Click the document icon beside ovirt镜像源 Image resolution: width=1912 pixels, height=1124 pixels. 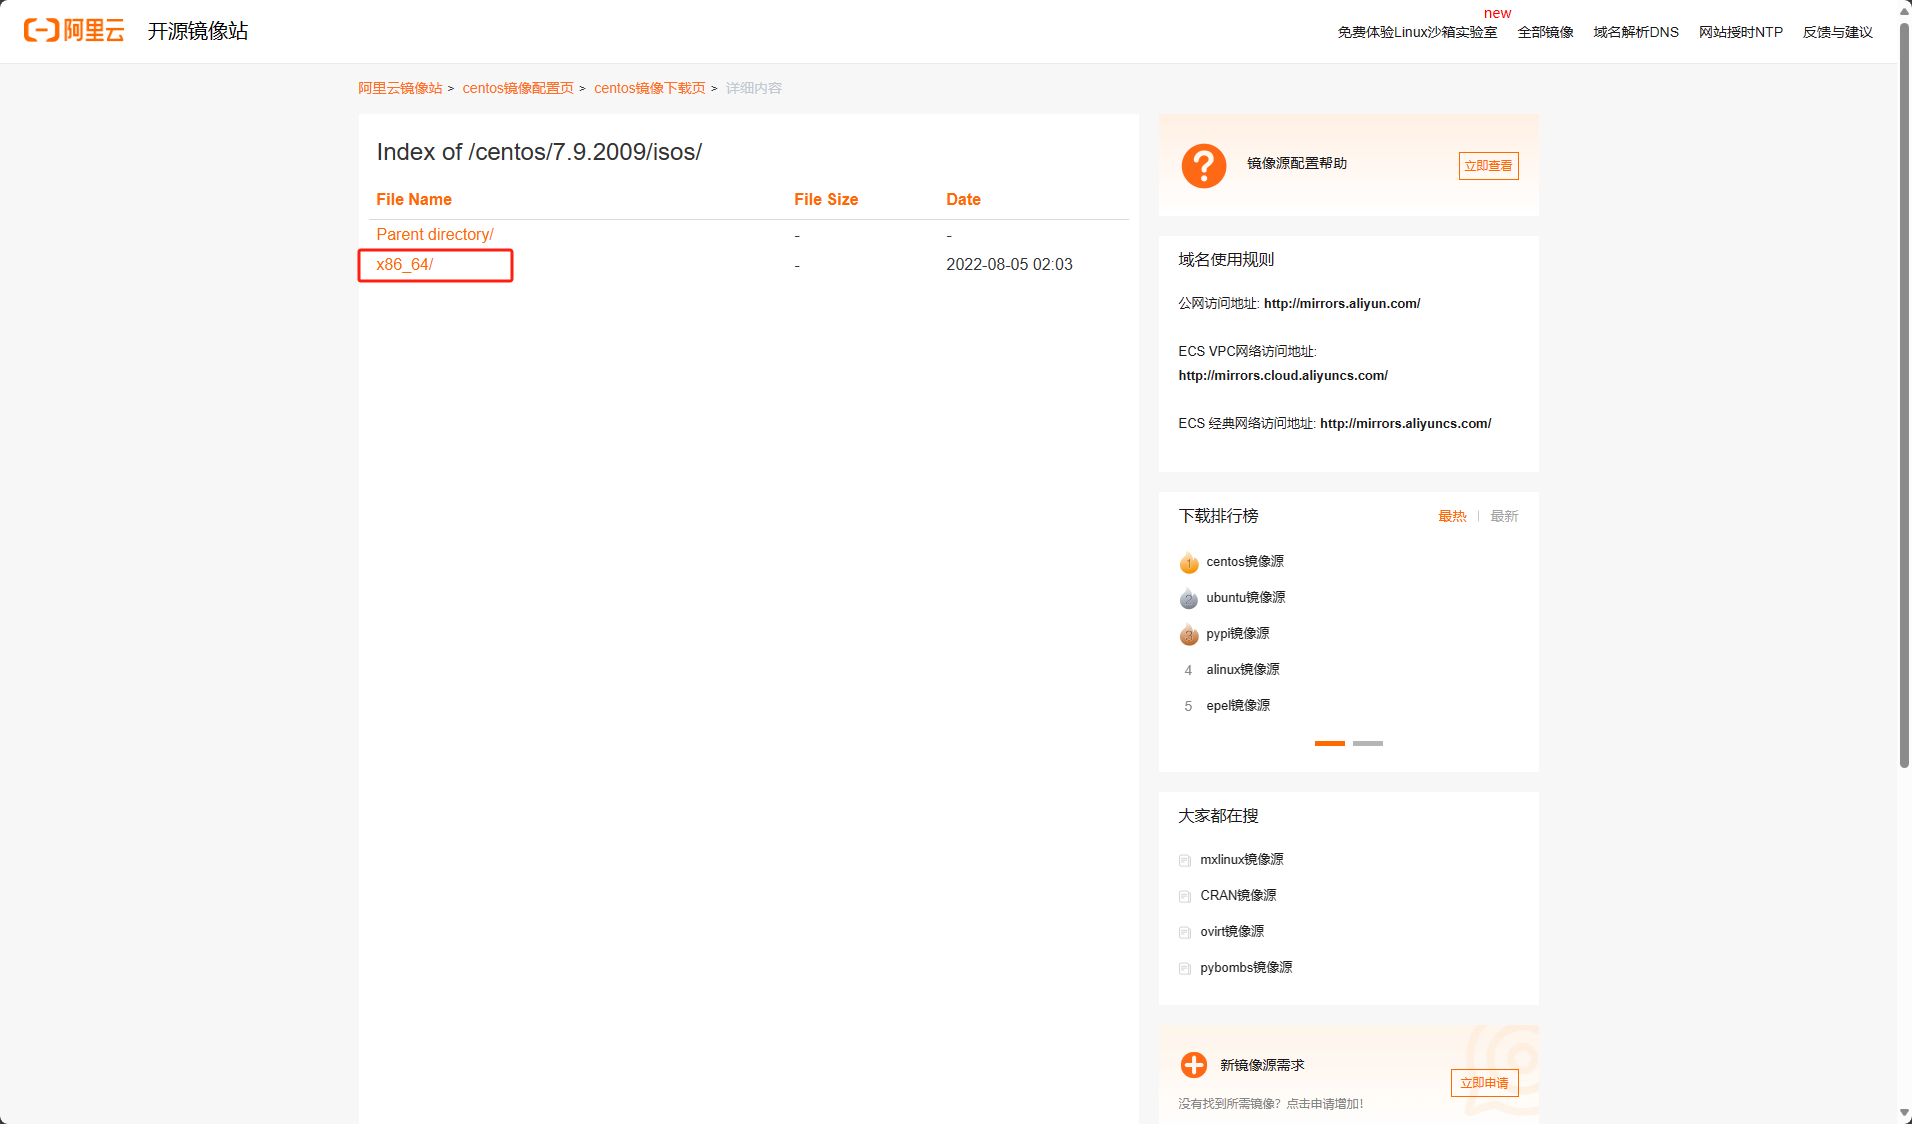(1184, 932)
